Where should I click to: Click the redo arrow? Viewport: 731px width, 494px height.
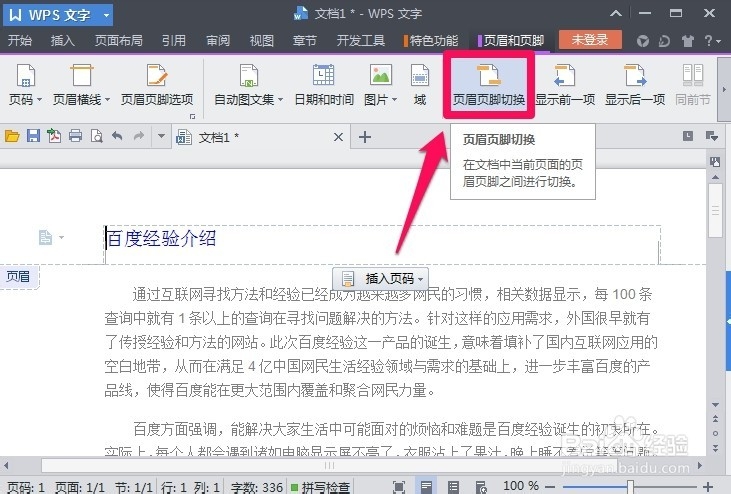138,136
